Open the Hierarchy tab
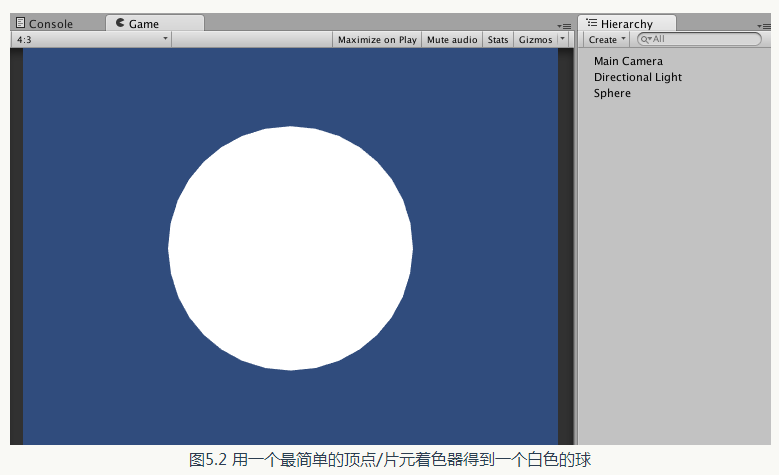The image size is (779, 475). tap(626, 23)
